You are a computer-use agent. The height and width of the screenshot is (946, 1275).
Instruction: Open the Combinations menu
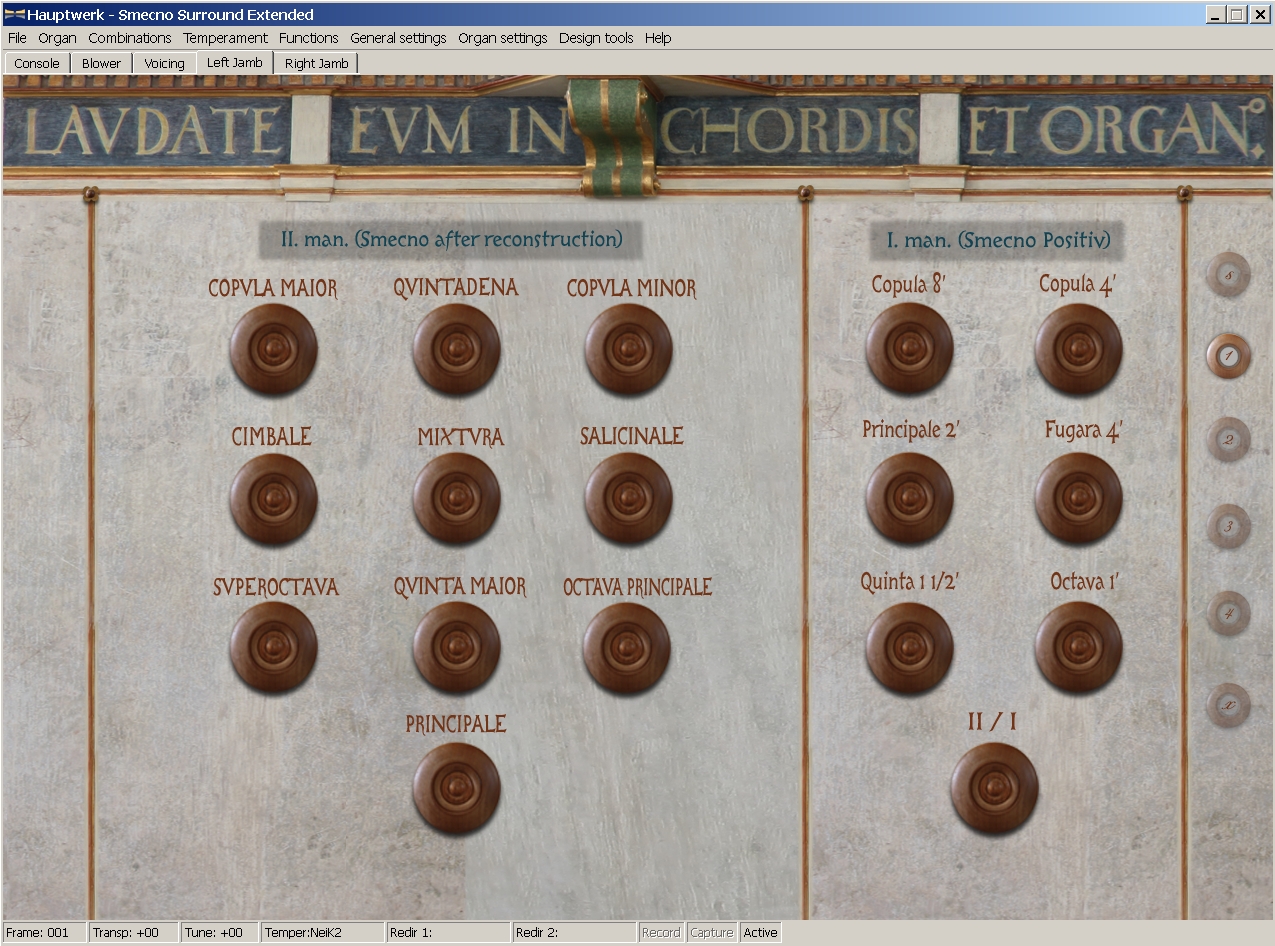[x=130, y=38]
